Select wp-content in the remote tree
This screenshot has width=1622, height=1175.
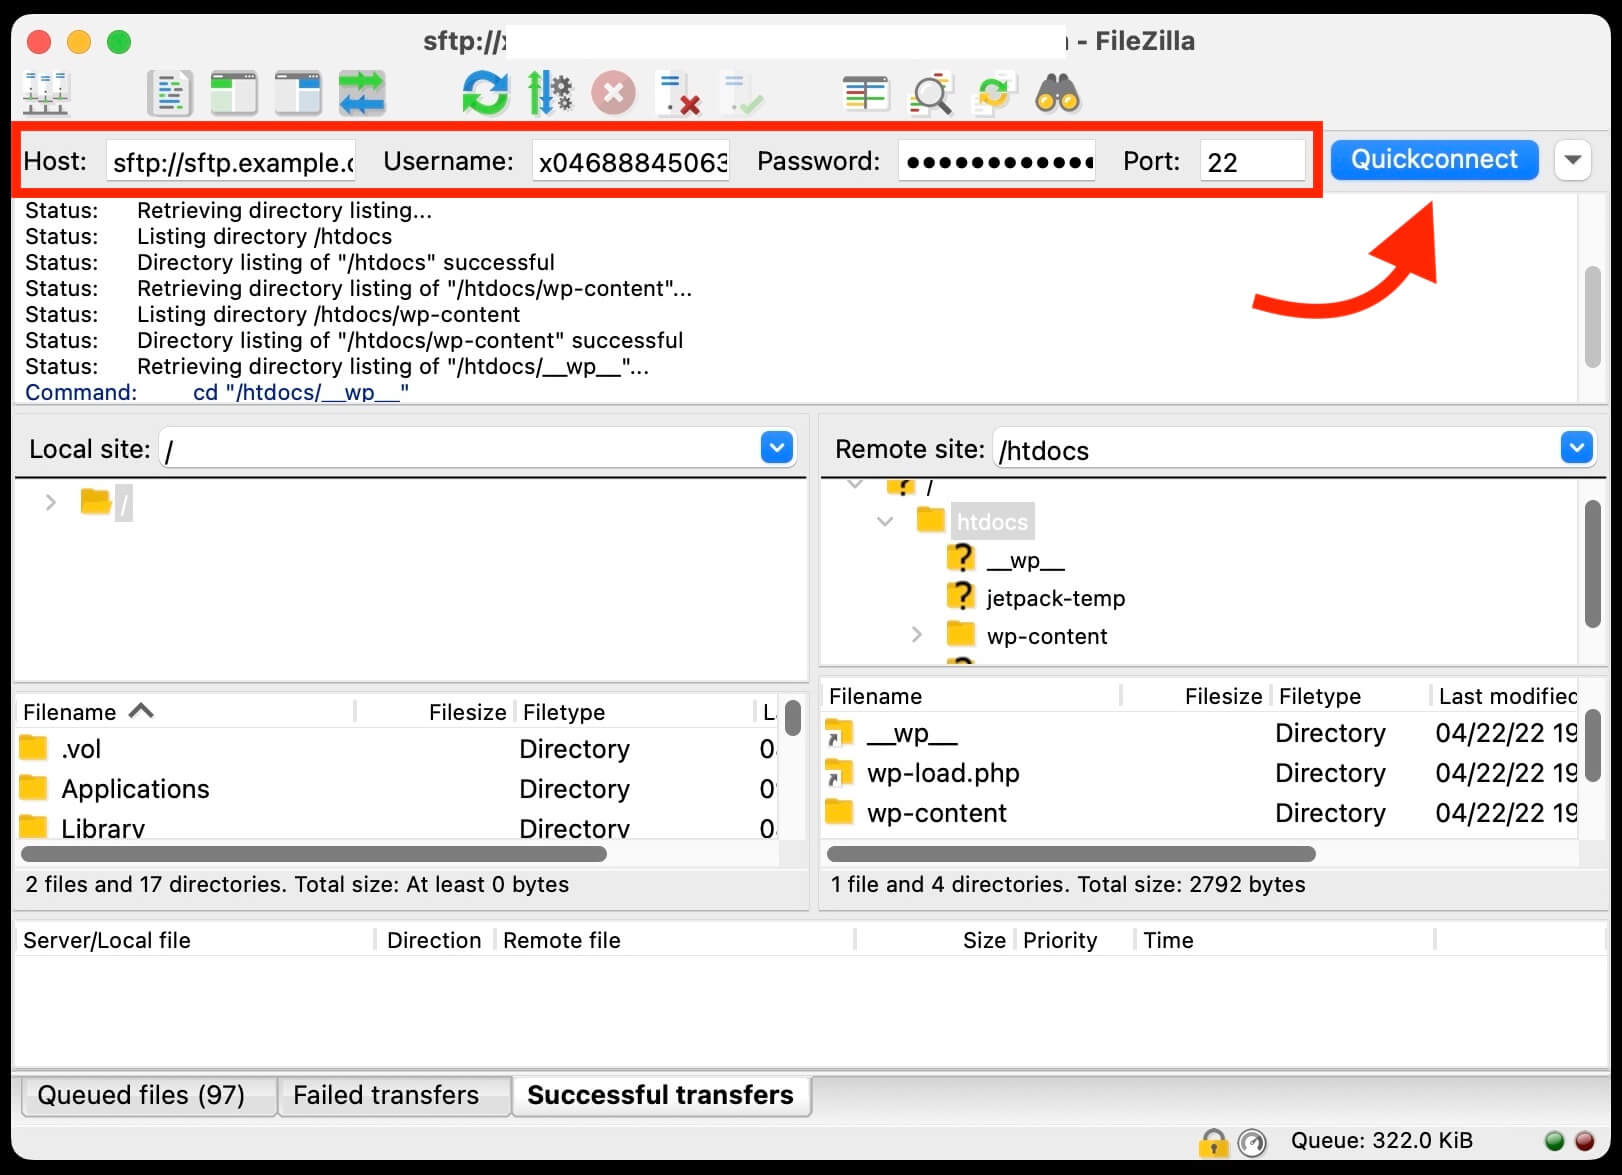pos(1047,636)
